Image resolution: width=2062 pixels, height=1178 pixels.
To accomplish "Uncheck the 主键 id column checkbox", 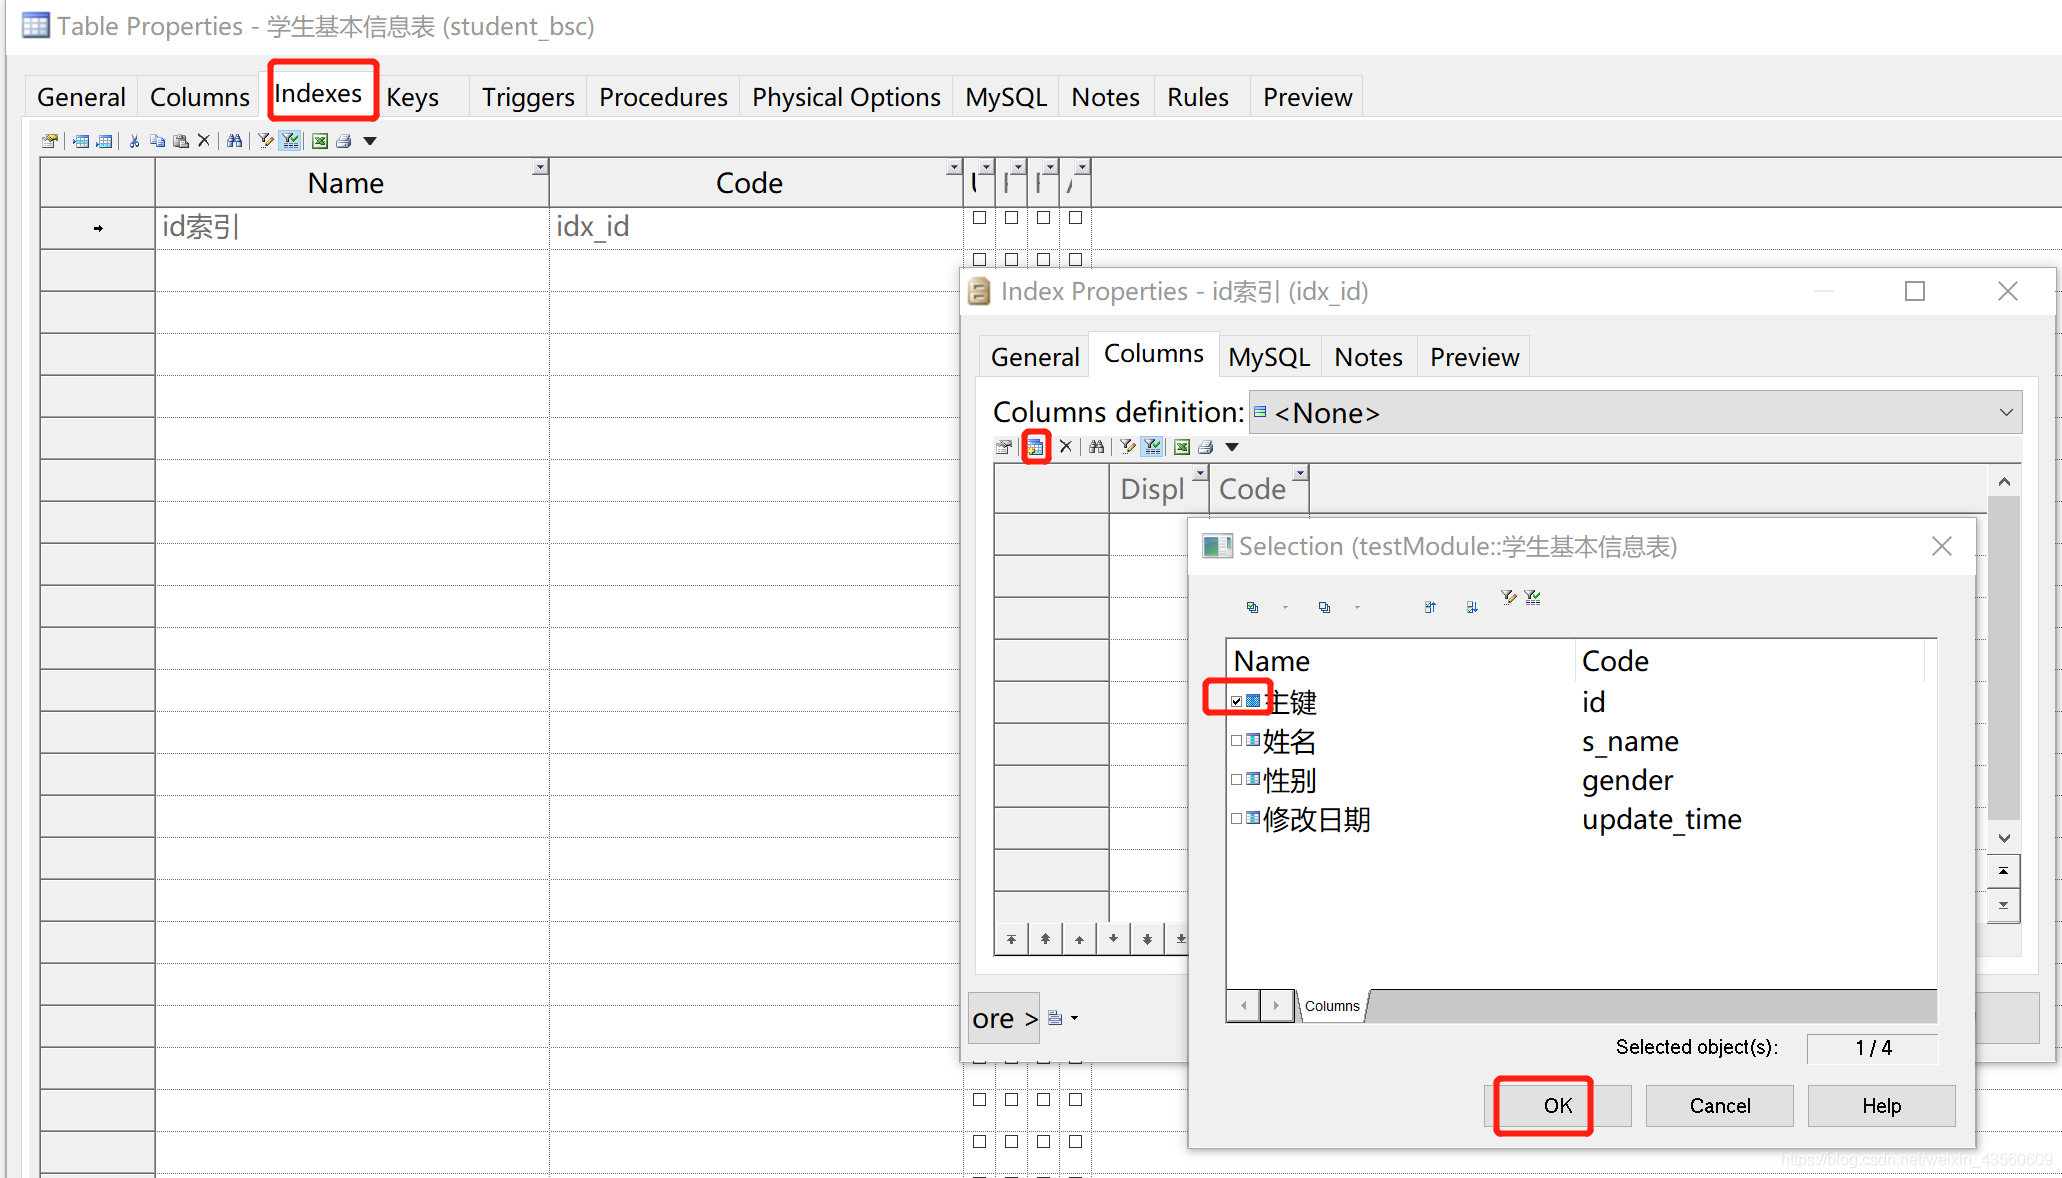I will tap(1237, 701).
